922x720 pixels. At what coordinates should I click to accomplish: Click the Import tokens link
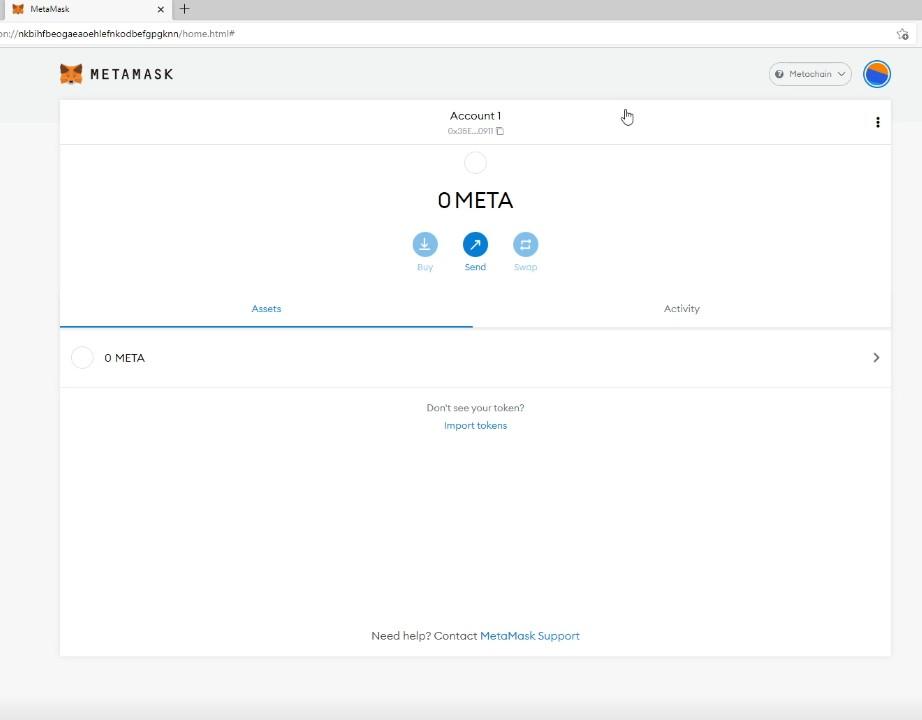[x=475, y=426]
